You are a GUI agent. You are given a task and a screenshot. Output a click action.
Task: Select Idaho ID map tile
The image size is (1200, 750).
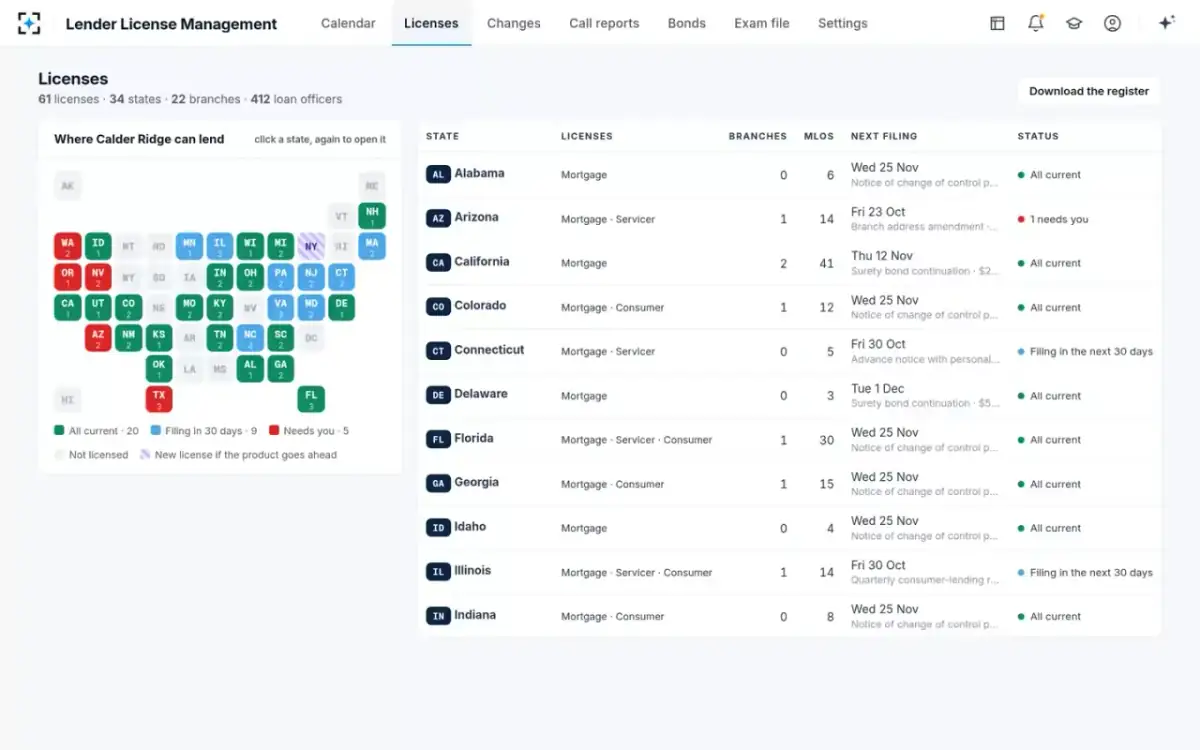click(98, 246)
